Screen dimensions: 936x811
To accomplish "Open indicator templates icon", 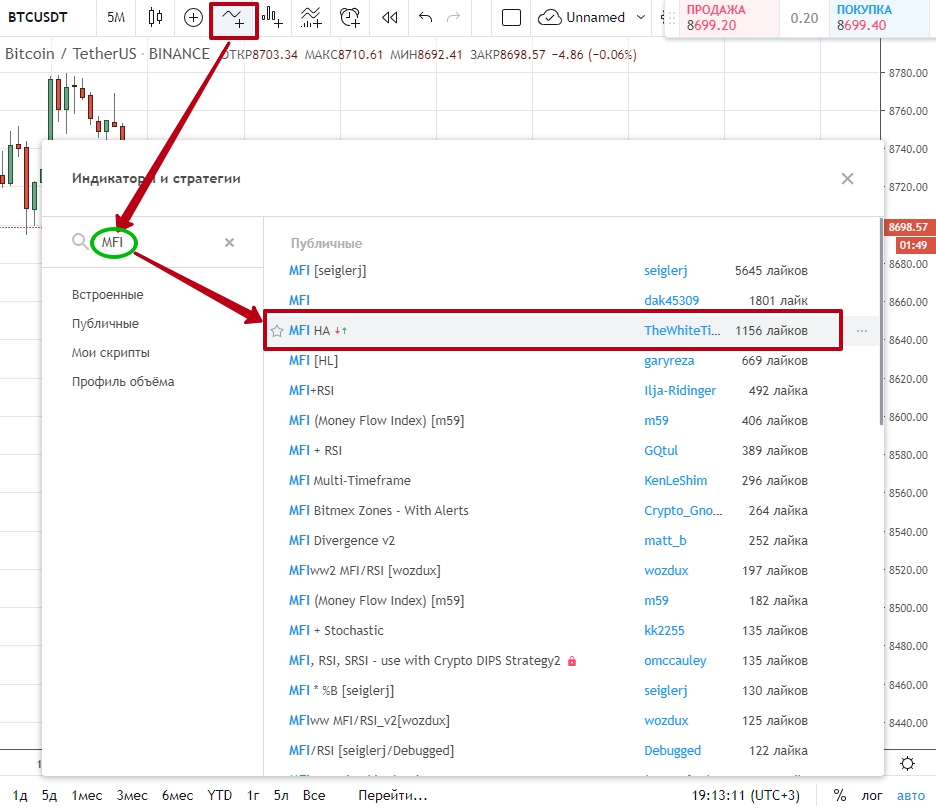I will [x=311, y=17].
